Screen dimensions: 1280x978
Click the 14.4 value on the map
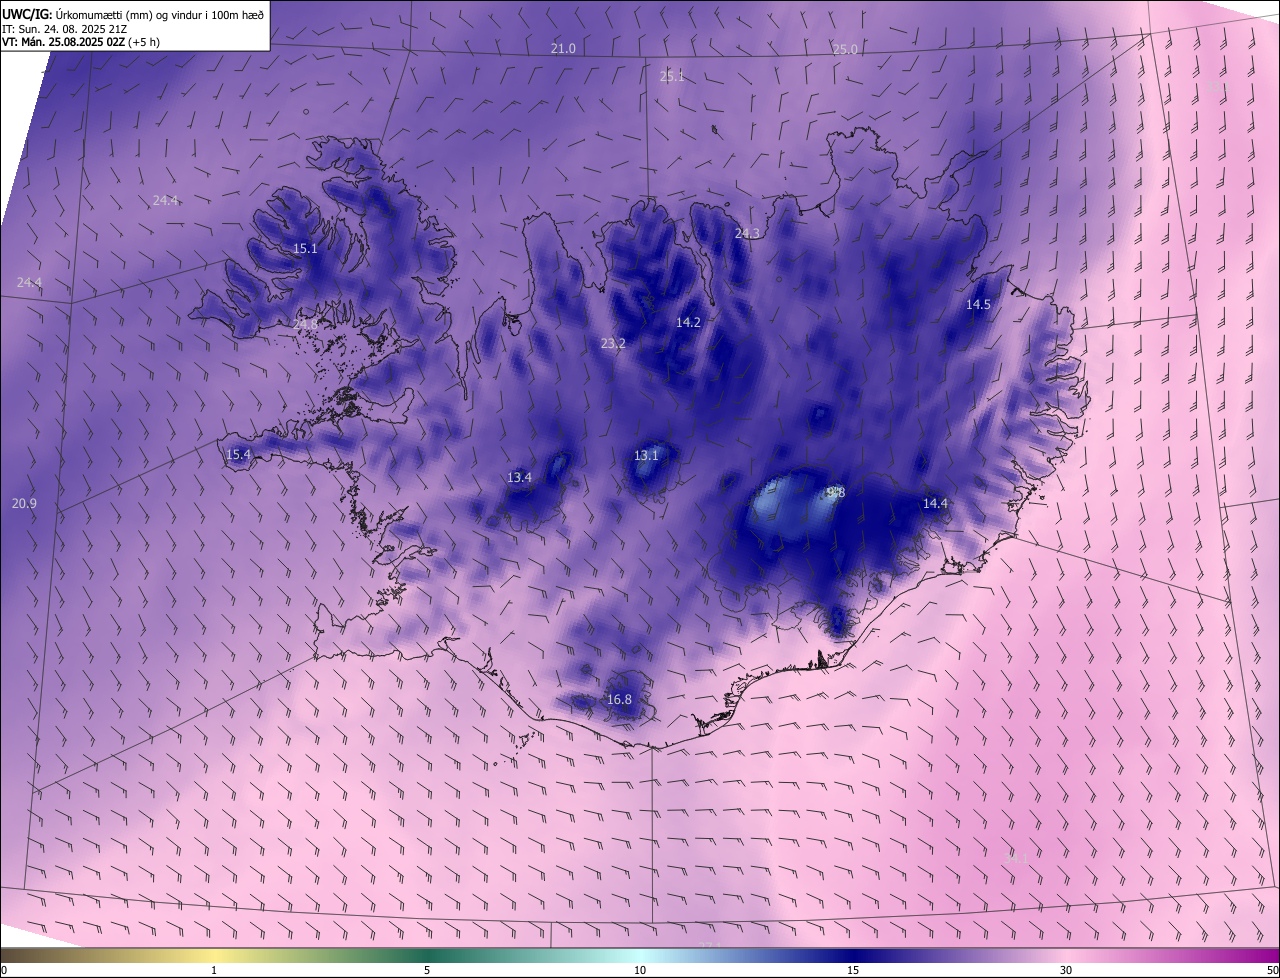pyautogui.click(x=935, y=503)
